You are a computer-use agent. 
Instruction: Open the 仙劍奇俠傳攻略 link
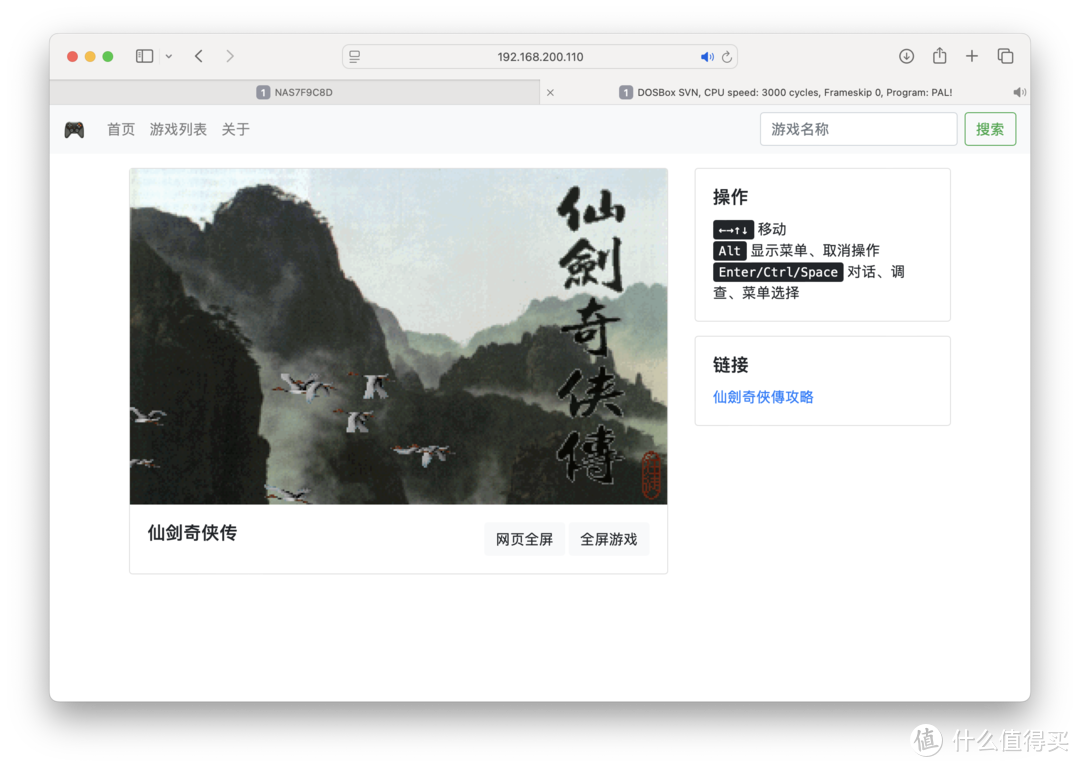pyautogui.click(x=763, y=396)
